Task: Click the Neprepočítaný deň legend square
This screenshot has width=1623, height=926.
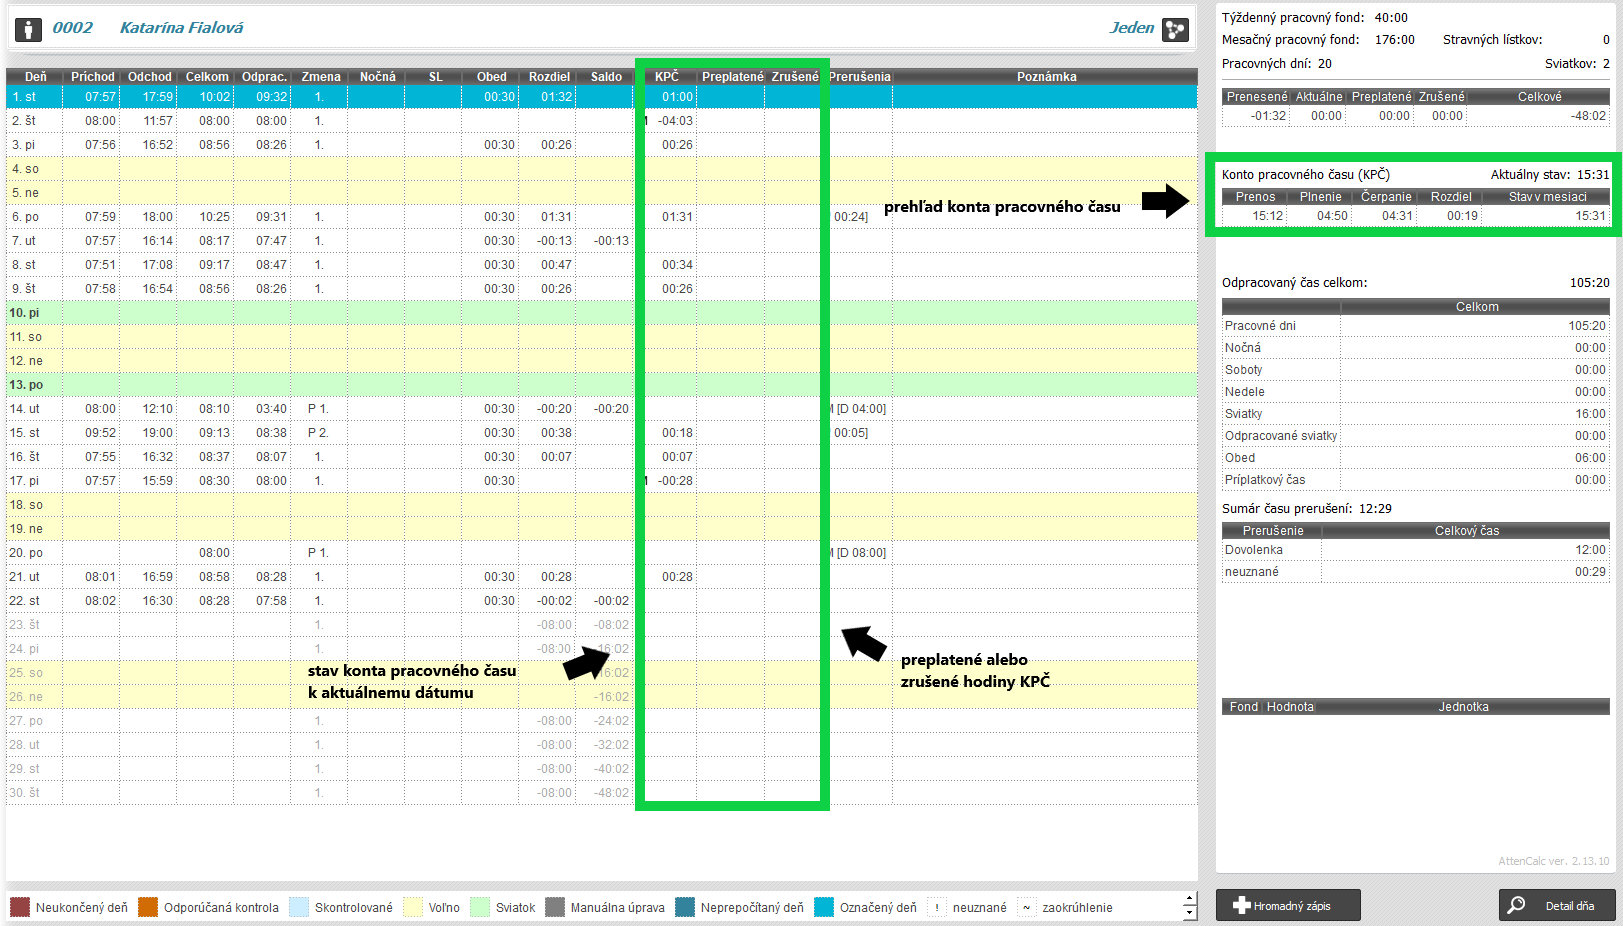Action: pos(685,907)
